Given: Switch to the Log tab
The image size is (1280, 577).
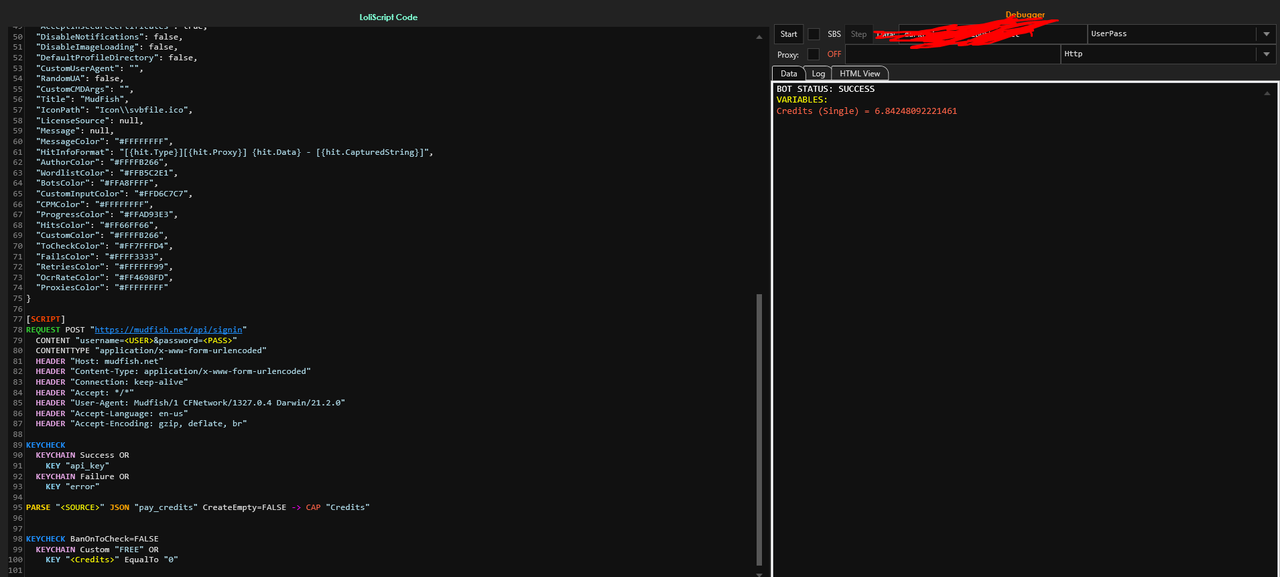Looking at the screenshot, I should pyautogui.click(x=818, y=73).
